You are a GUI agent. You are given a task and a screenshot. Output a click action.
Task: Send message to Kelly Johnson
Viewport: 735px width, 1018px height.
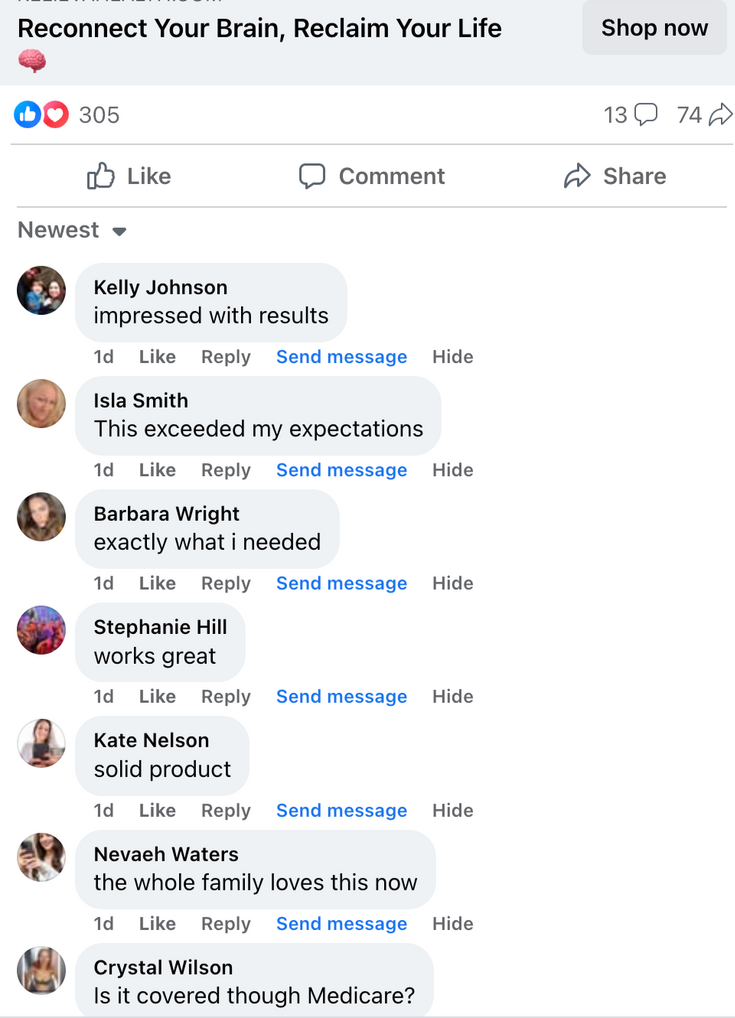[342, 356]
